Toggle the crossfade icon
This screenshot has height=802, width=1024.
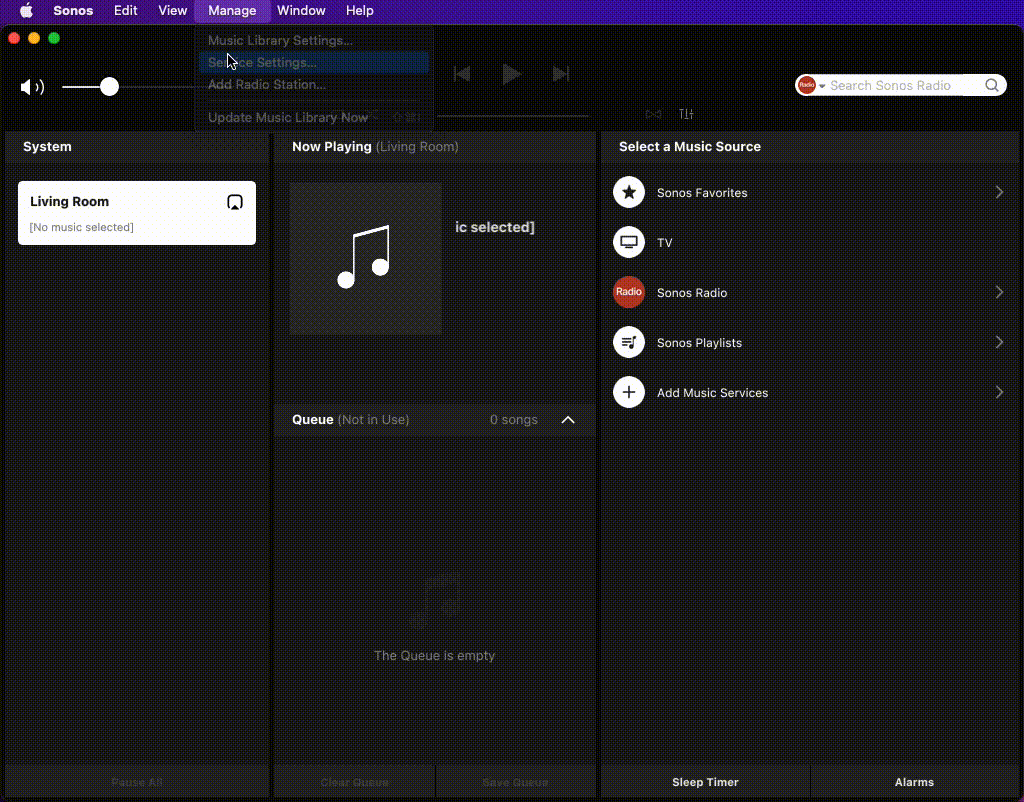click(x=653, y=114)
